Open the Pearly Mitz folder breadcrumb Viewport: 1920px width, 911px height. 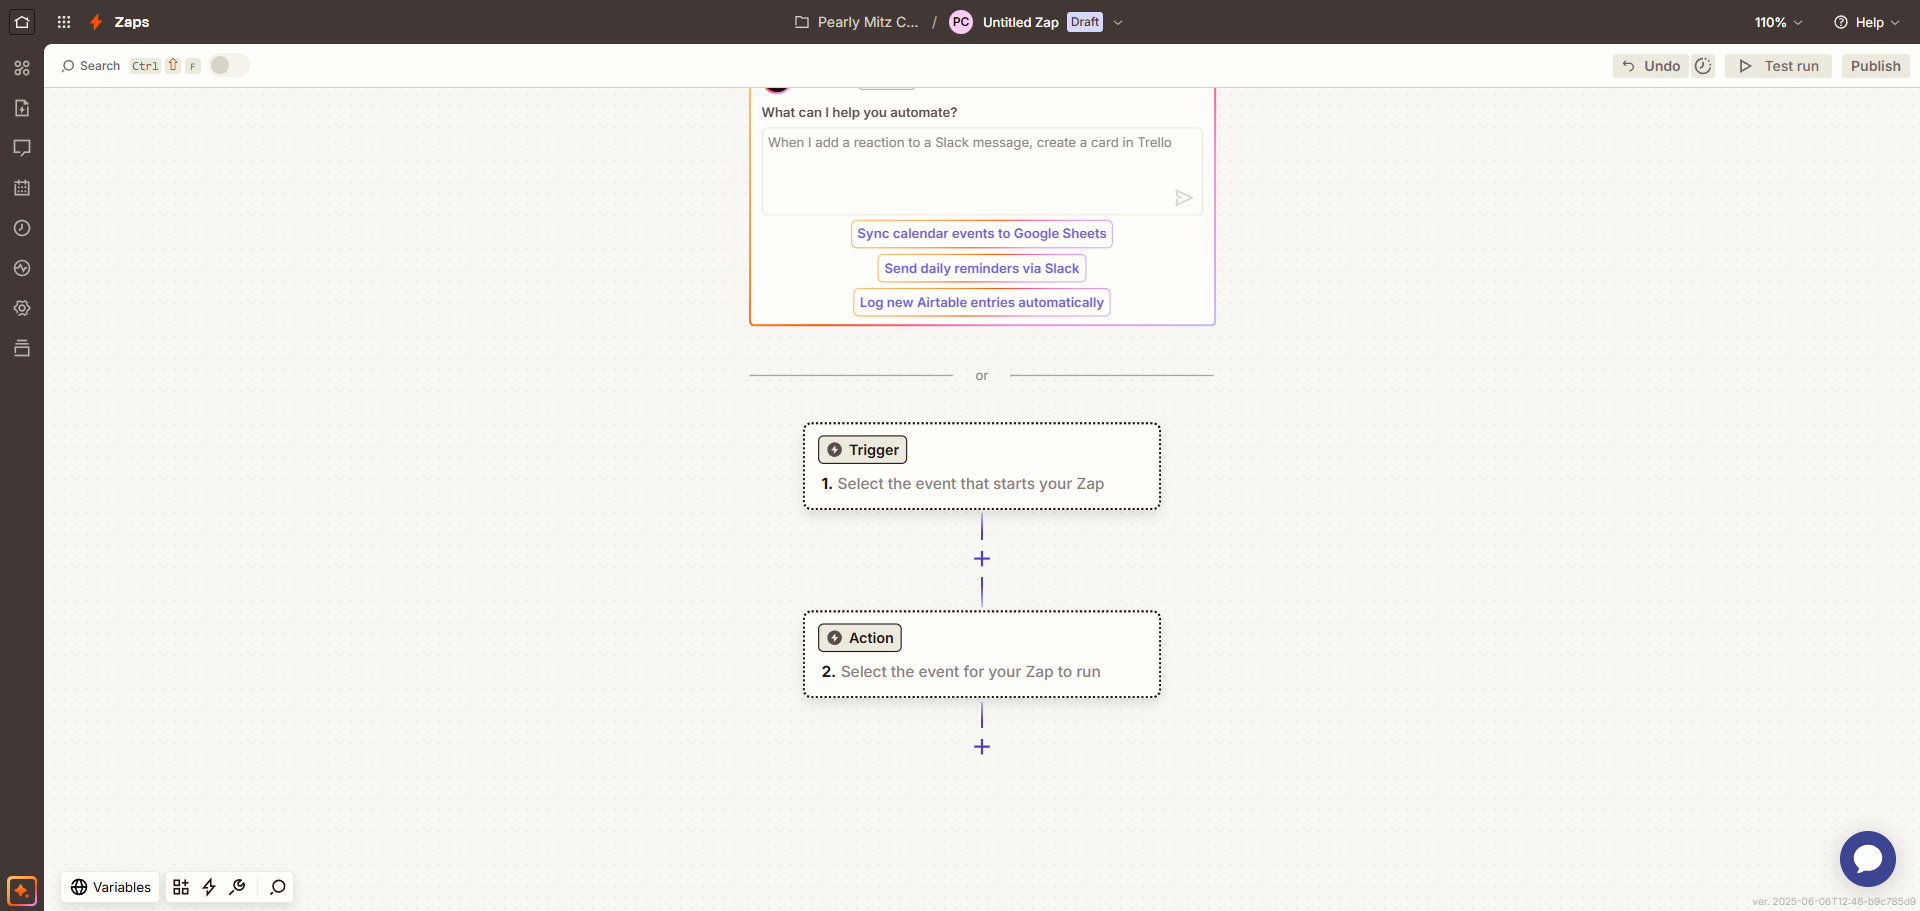pos(857,22)
